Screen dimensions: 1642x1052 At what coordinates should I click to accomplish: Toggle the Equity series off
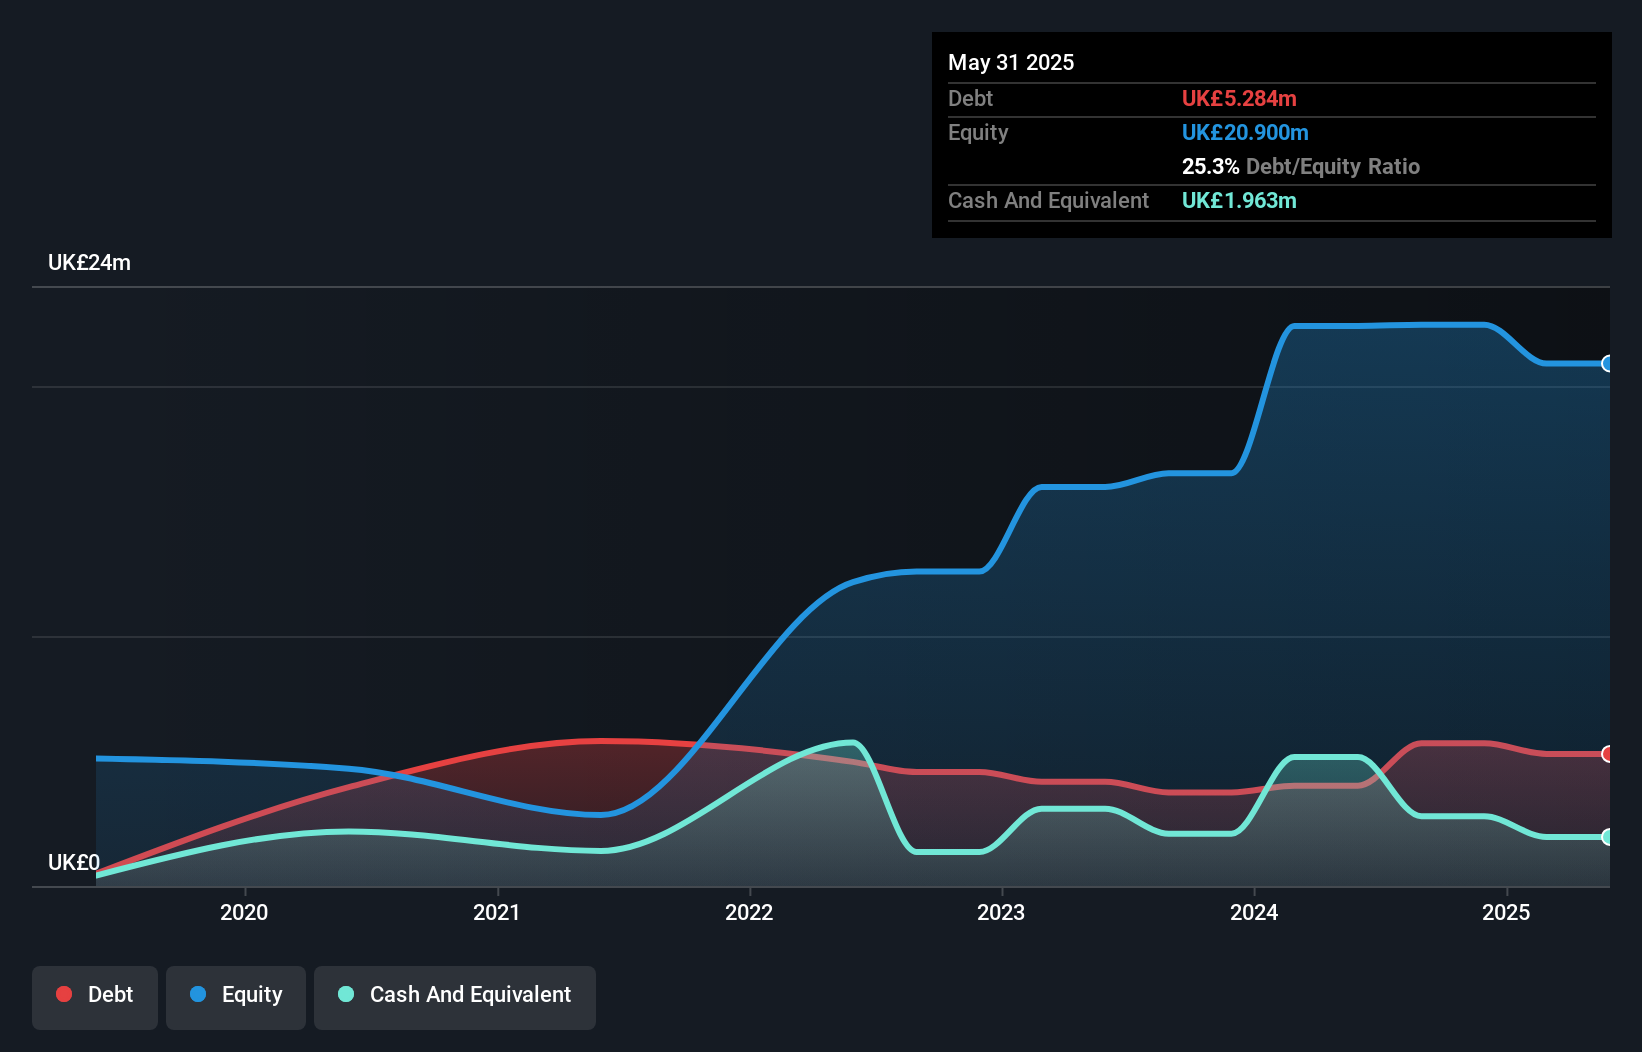235,996
